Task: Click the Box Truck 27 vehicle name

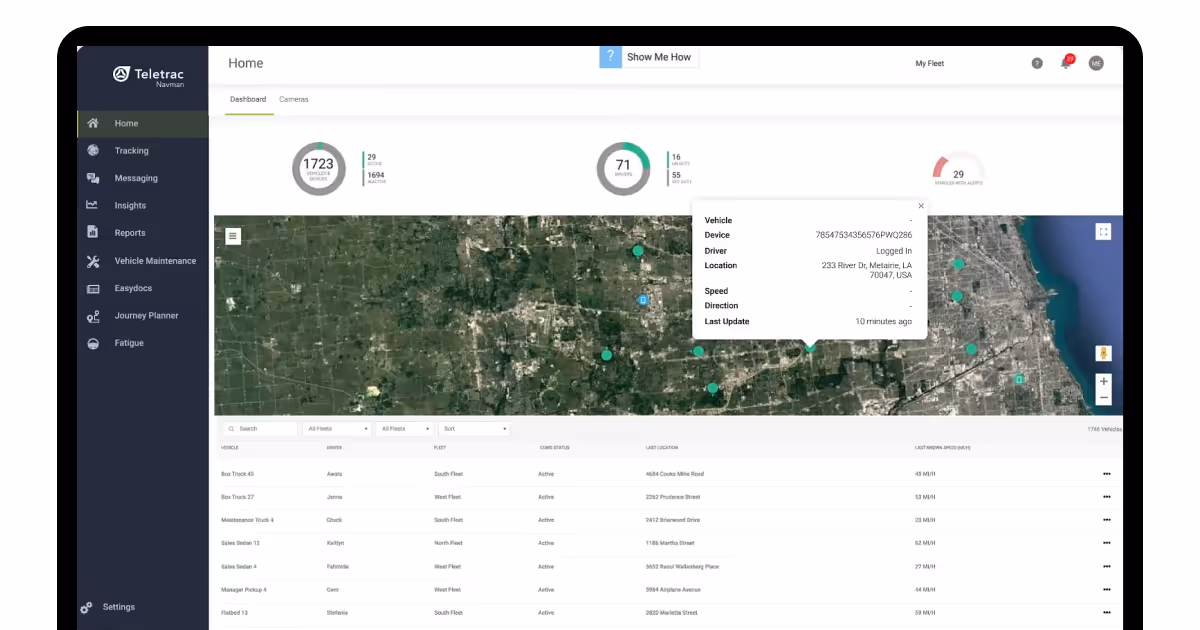Action: click(238, 497)
